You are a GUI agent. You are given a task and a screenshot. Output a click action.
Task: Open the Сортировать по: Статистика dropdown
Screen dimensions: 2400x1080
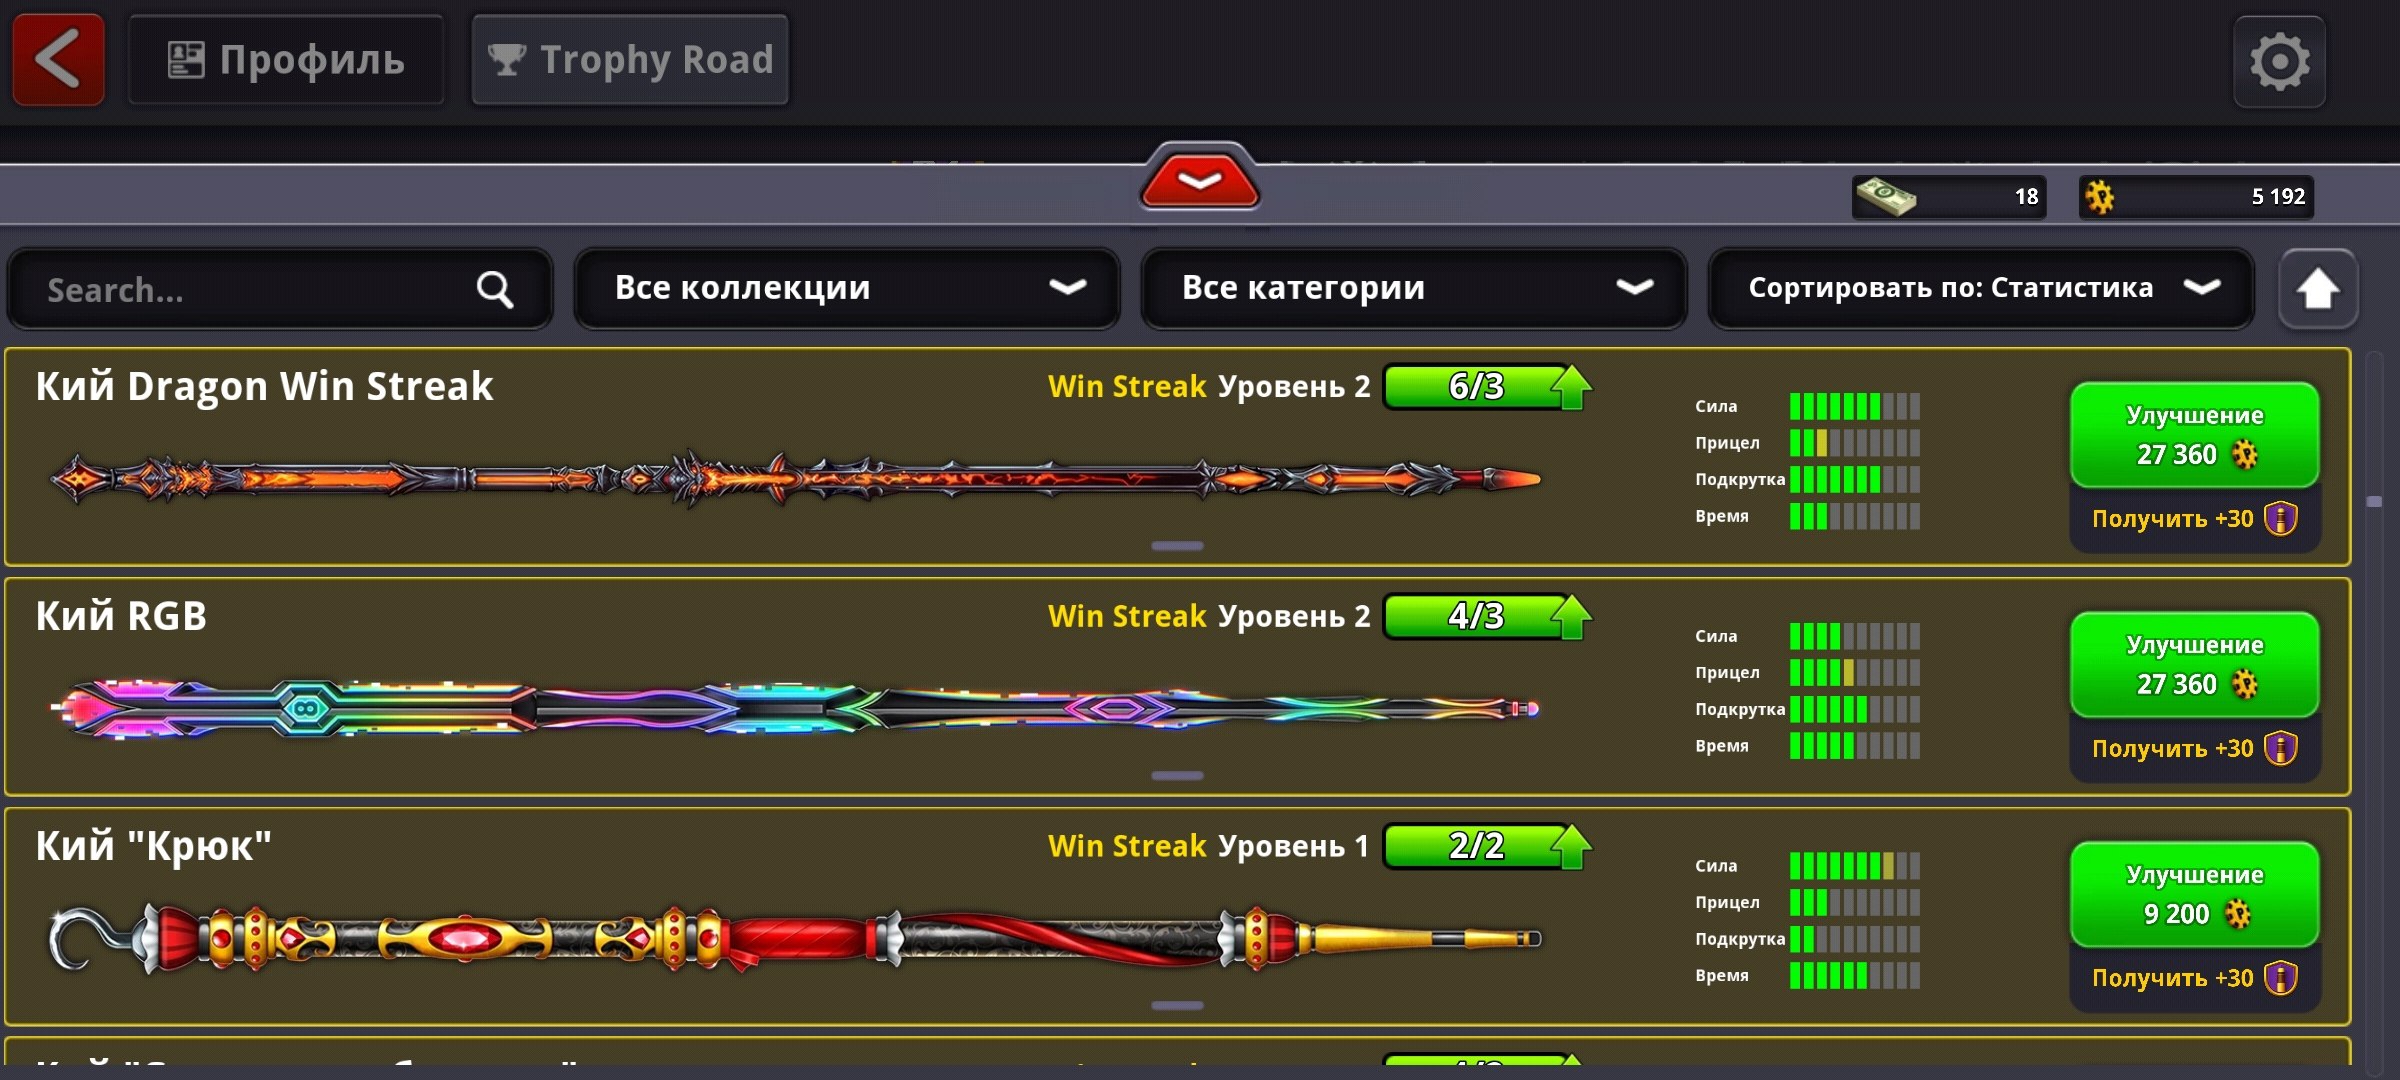(1981, 288)
